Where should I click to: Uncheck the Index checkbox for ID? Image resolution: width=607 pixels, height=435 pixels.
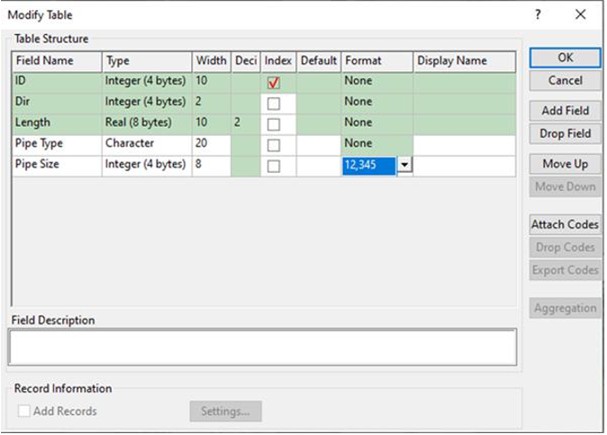click(x=273, y=82)
